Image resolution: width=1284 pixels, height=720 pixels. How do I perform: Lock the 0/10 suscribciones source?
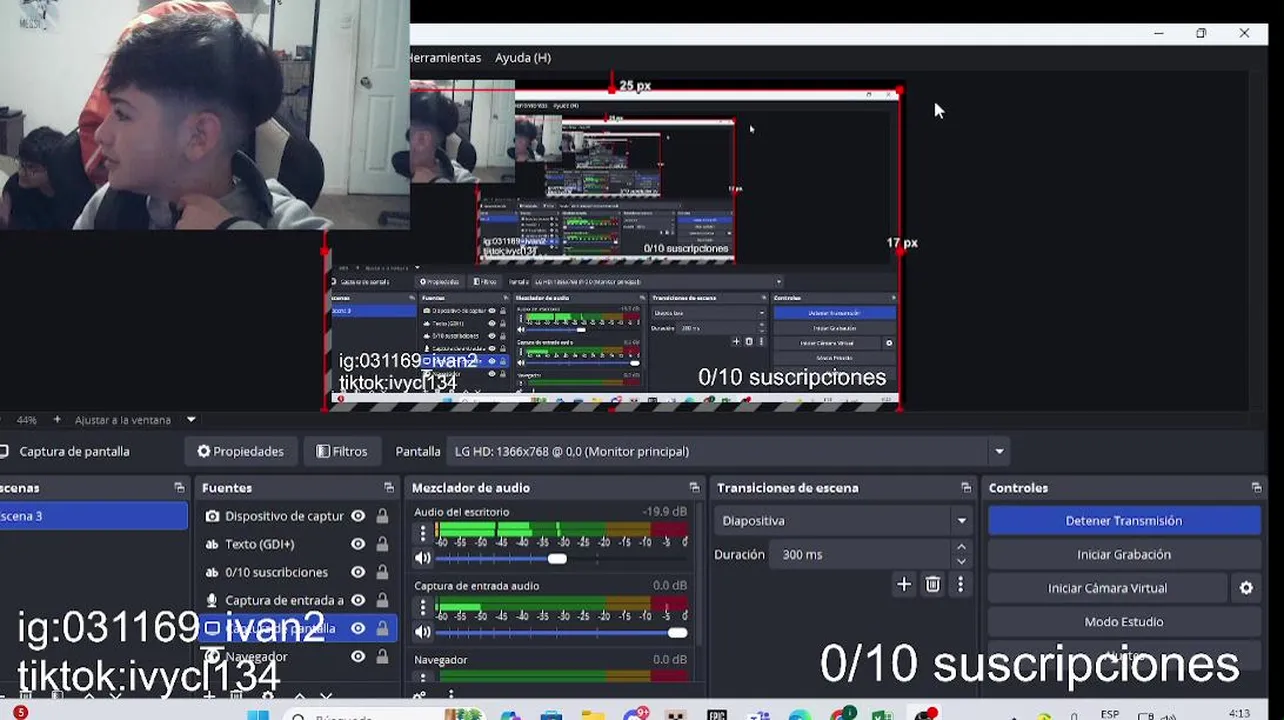[x=382, y=572]
